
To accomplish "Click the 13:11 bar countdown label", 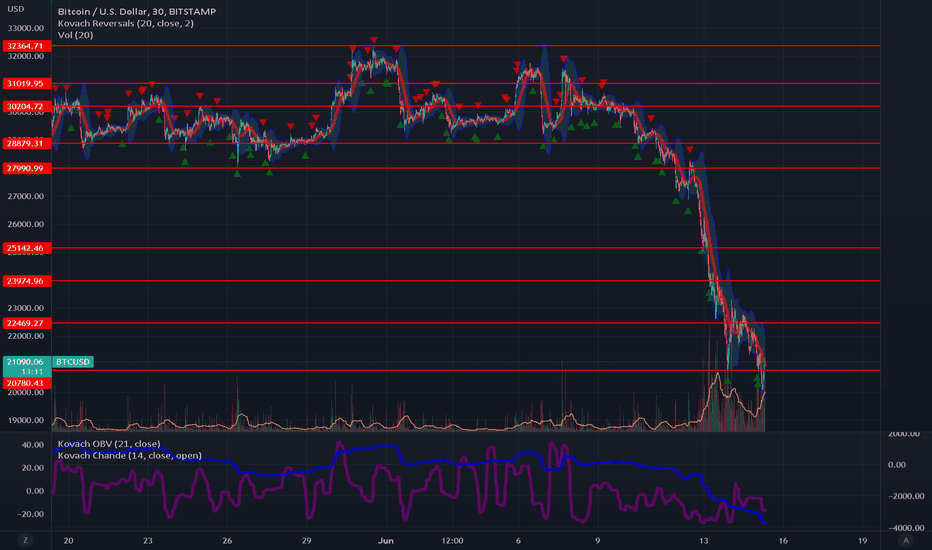I will coord(32,372).
